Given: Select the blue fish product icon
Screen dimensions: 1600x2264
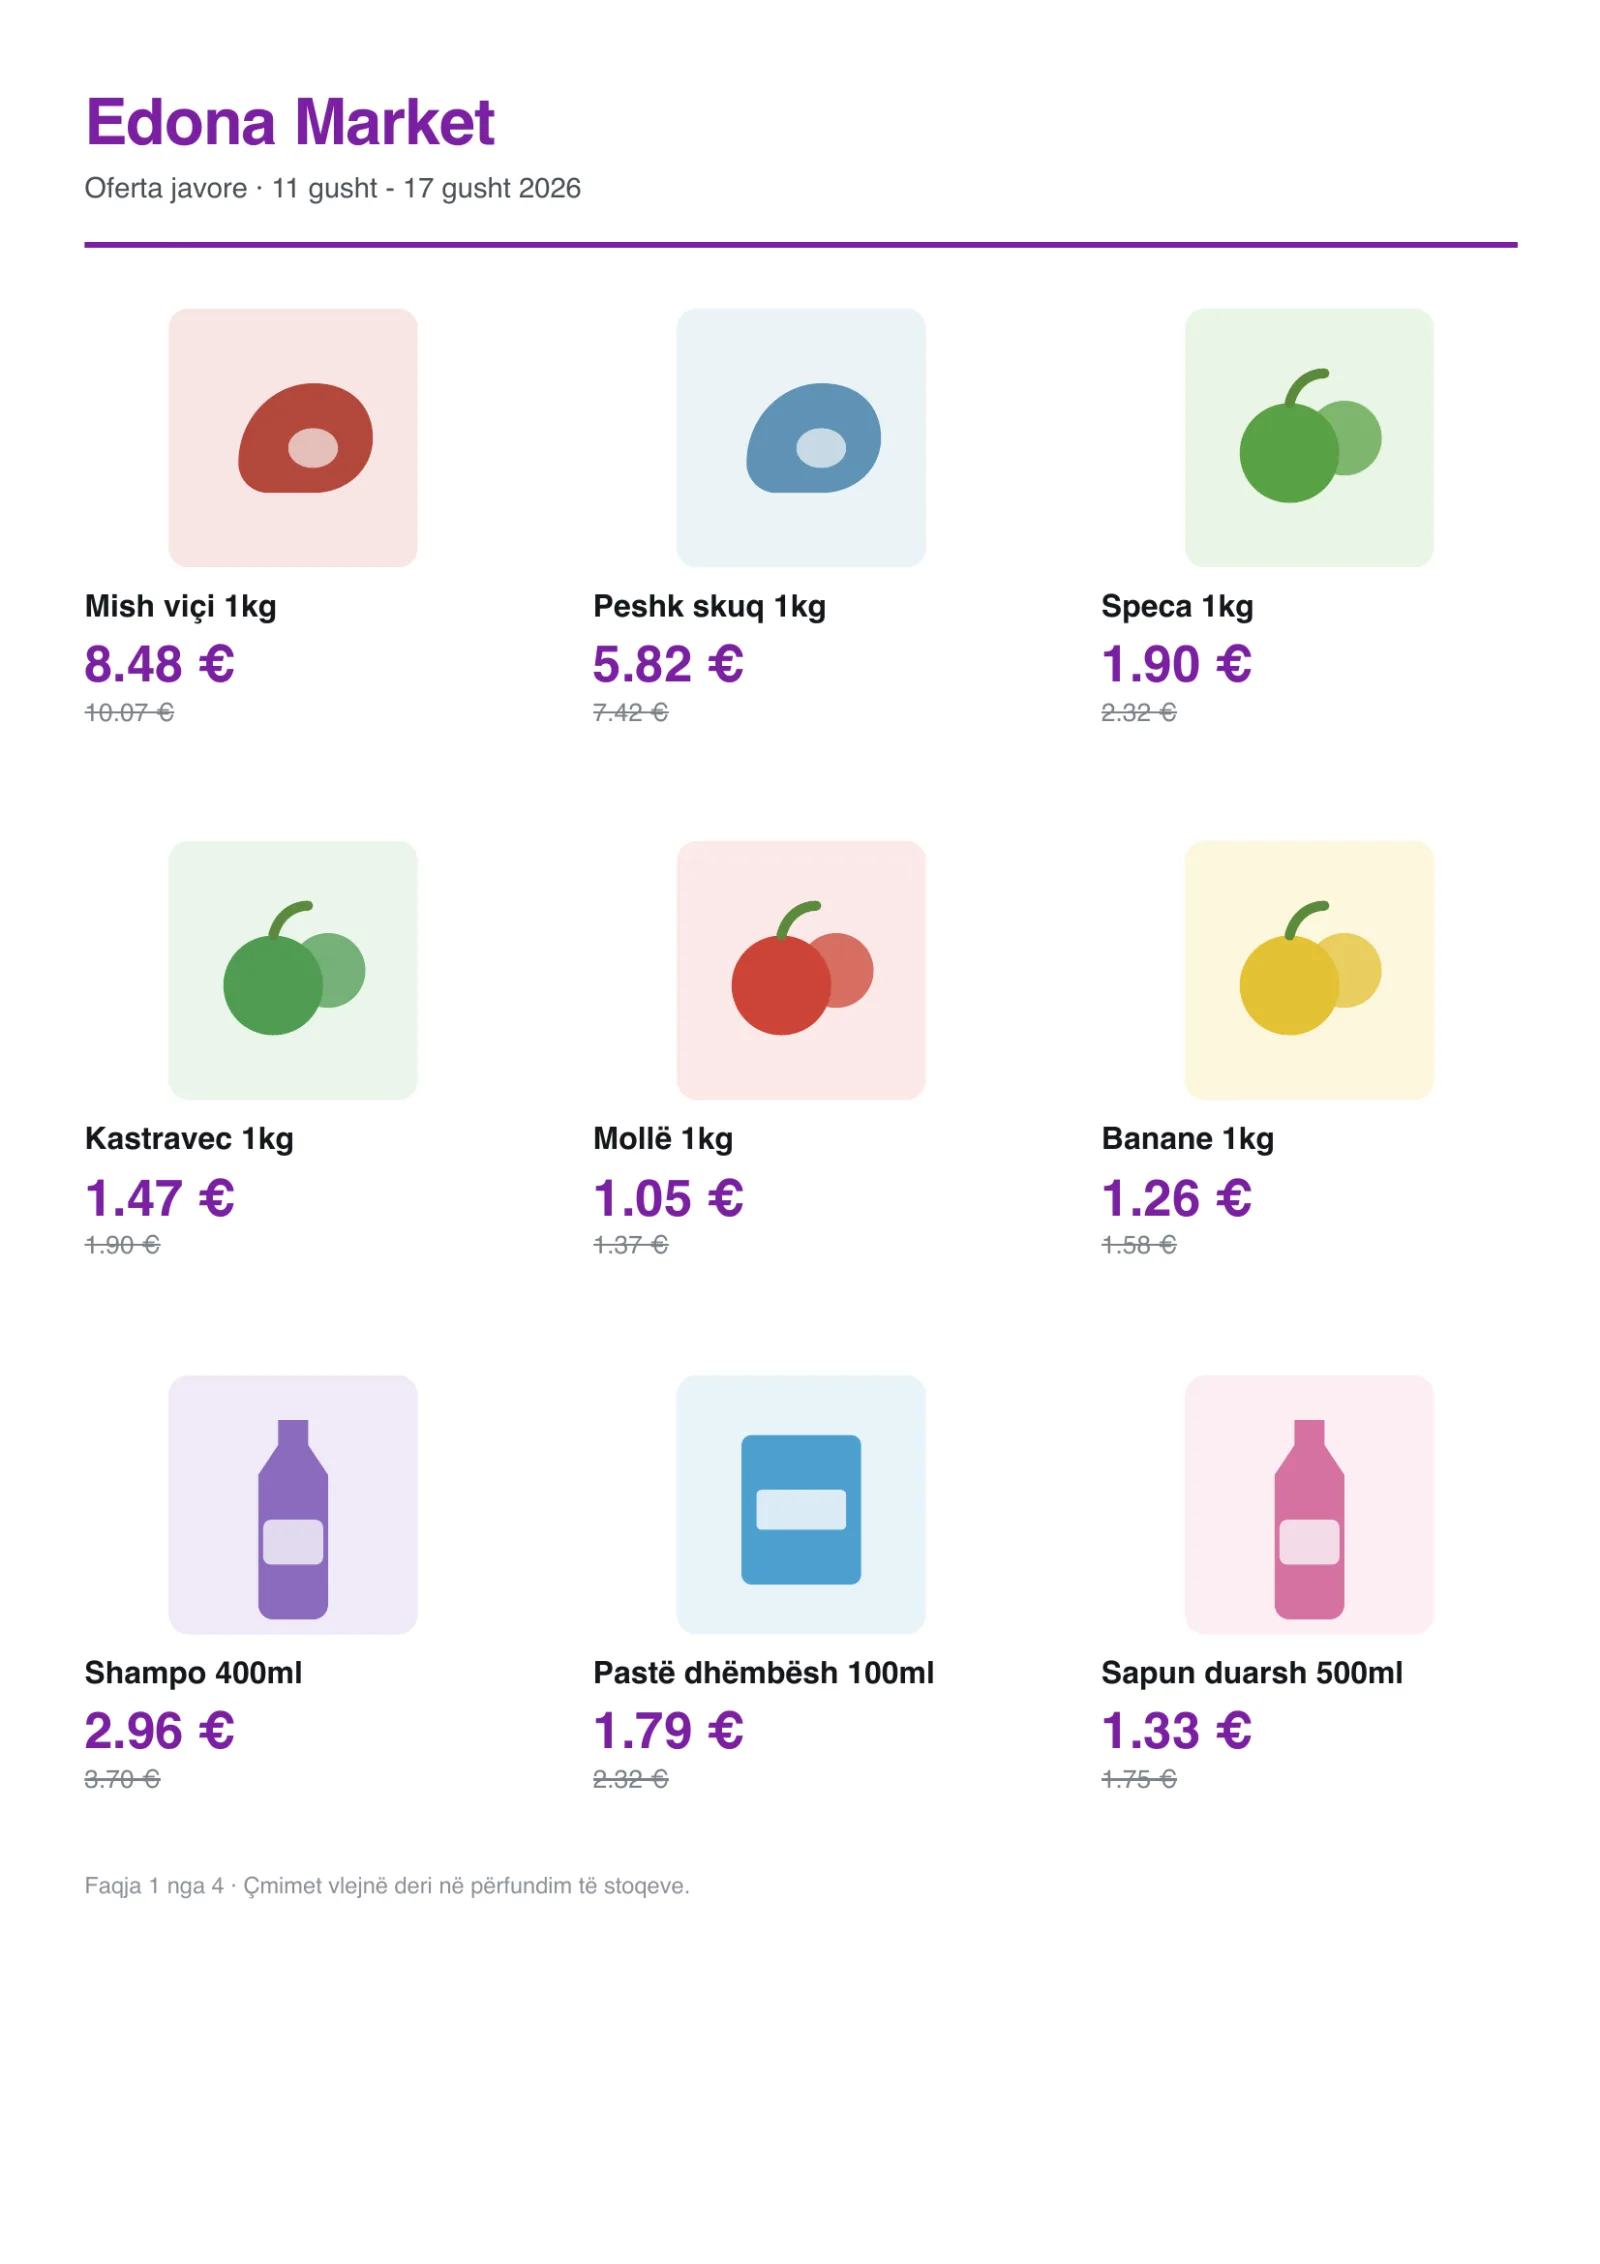Looking at the screenshot, I should 801,437.
